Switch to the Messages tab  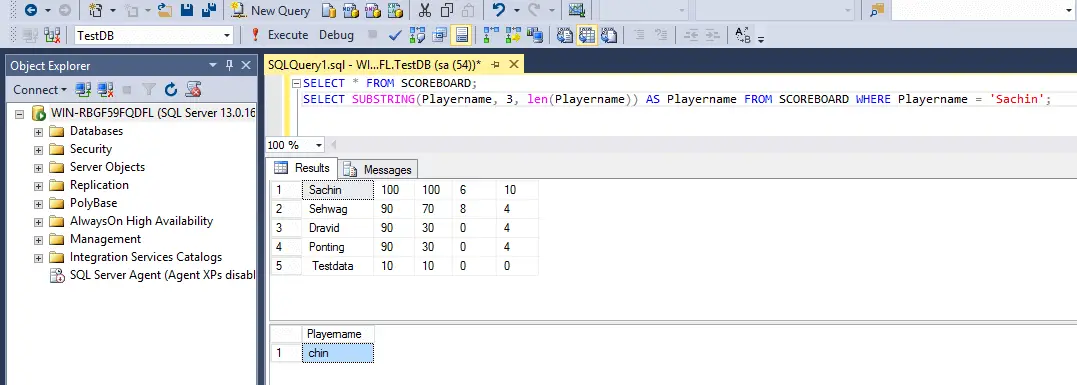pos(380,170)
